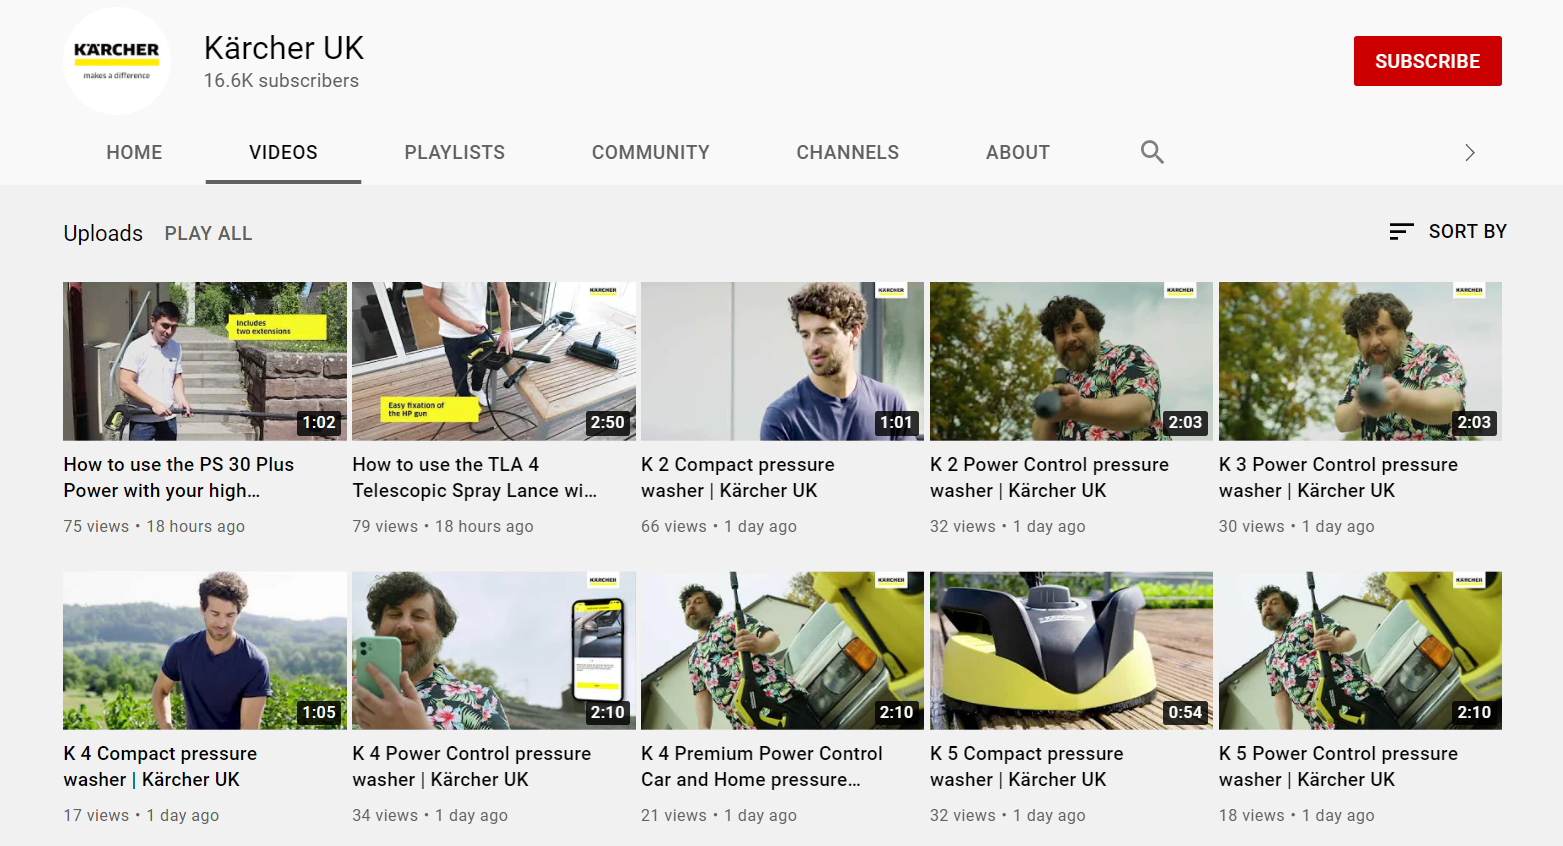Select the Channels tab
The width and height of the screenshot is (1563, 846).
click(847, 153)
